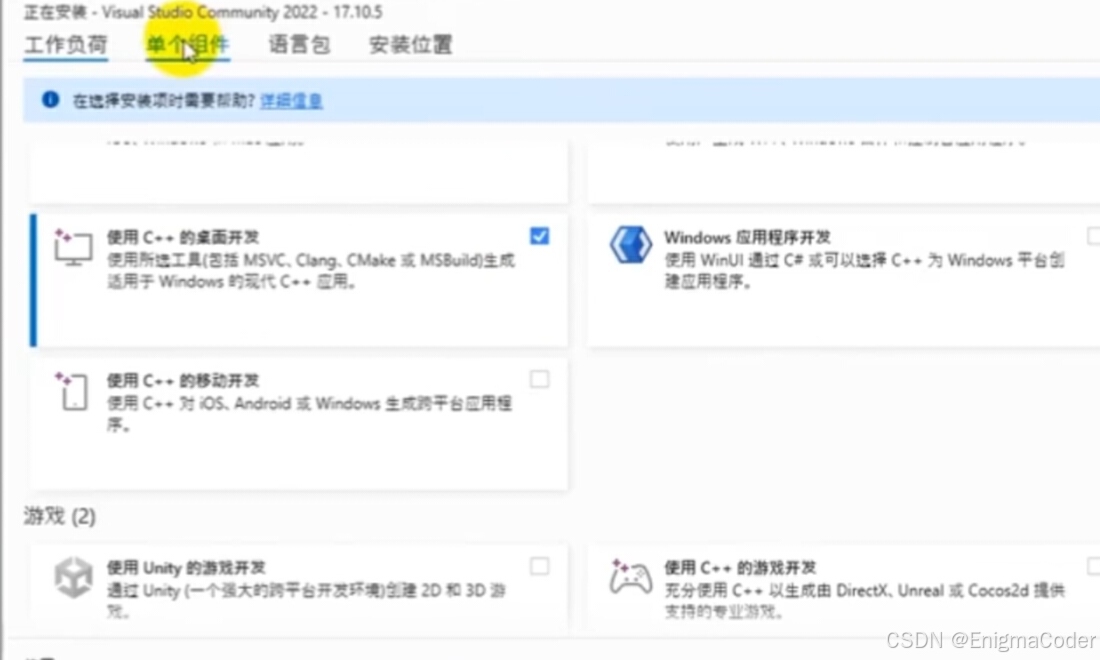Click the 游戏 (2) section heading
The image size is (1100, 660).
tap(60, 516)
